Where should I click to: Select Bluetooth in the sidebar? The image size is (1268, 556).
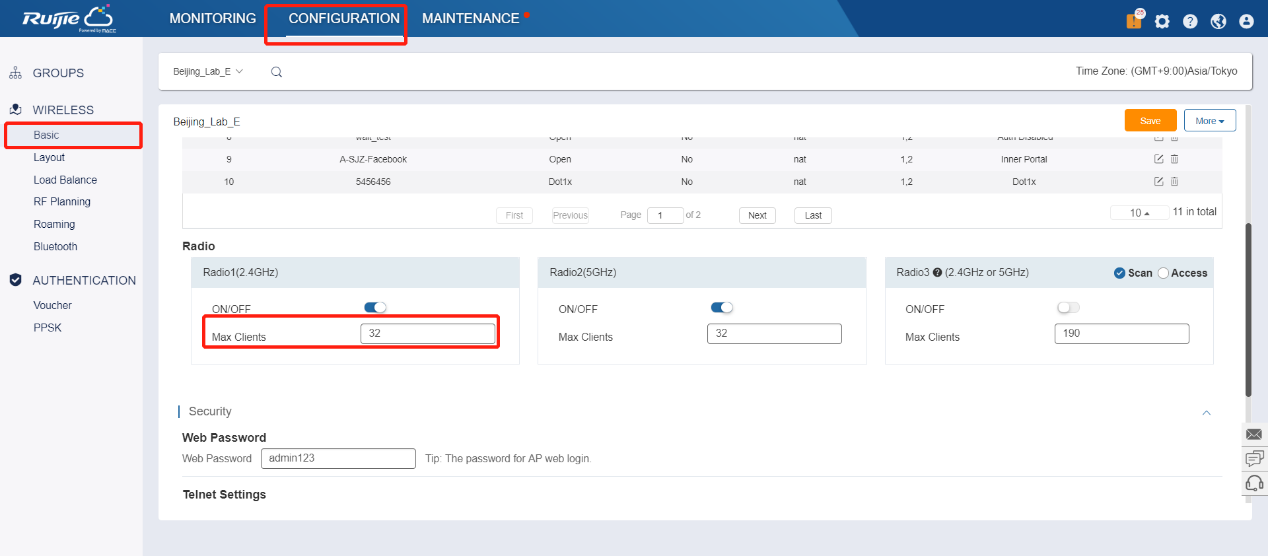tap(55, 246)
